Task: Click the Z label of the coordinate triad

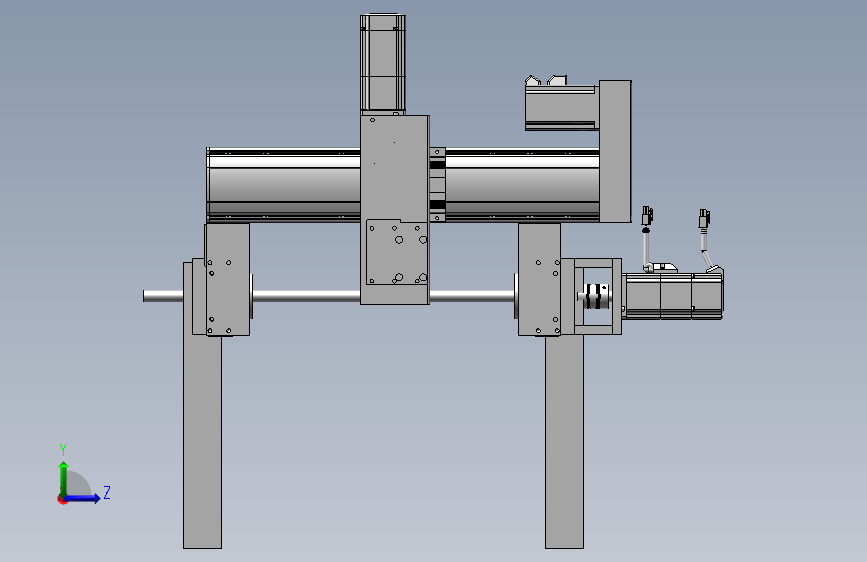Action: [107, 492]
